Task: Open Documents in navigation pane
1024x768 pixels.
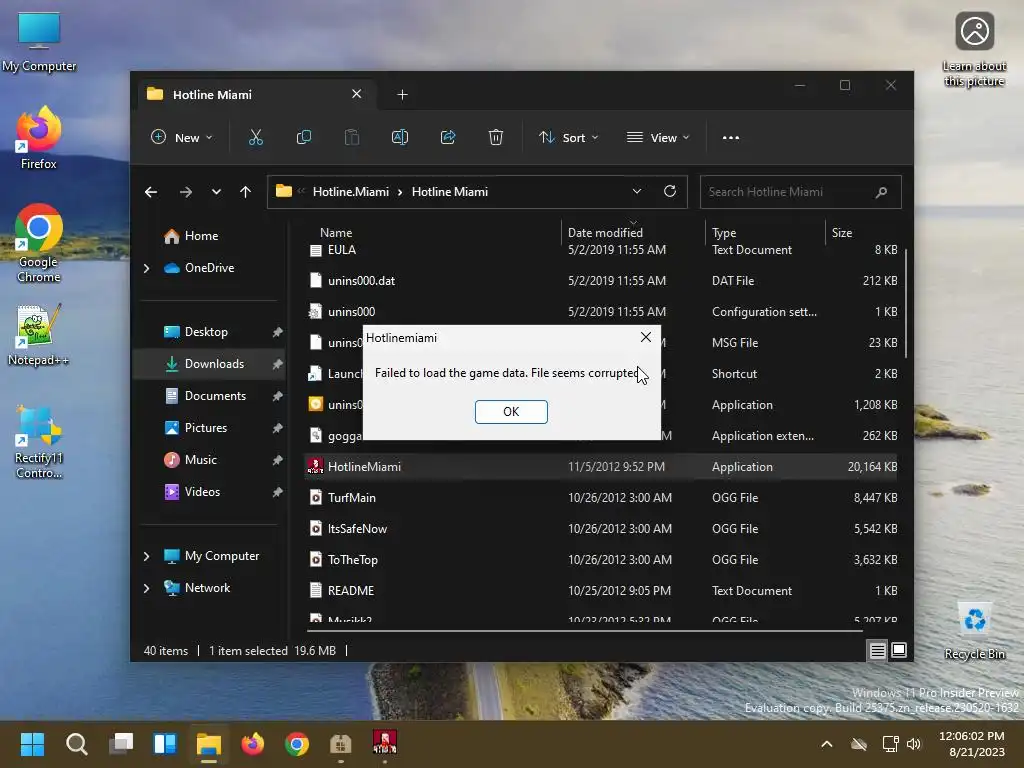Action: point(215,396)
